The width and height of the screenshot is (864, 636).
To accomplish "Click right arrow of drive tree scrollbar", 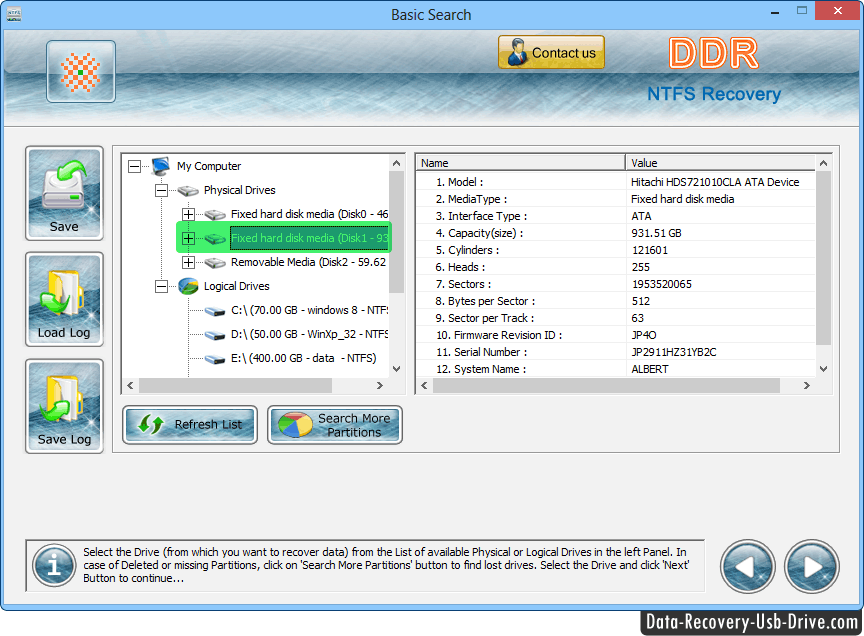I will [x=380, y=386].
